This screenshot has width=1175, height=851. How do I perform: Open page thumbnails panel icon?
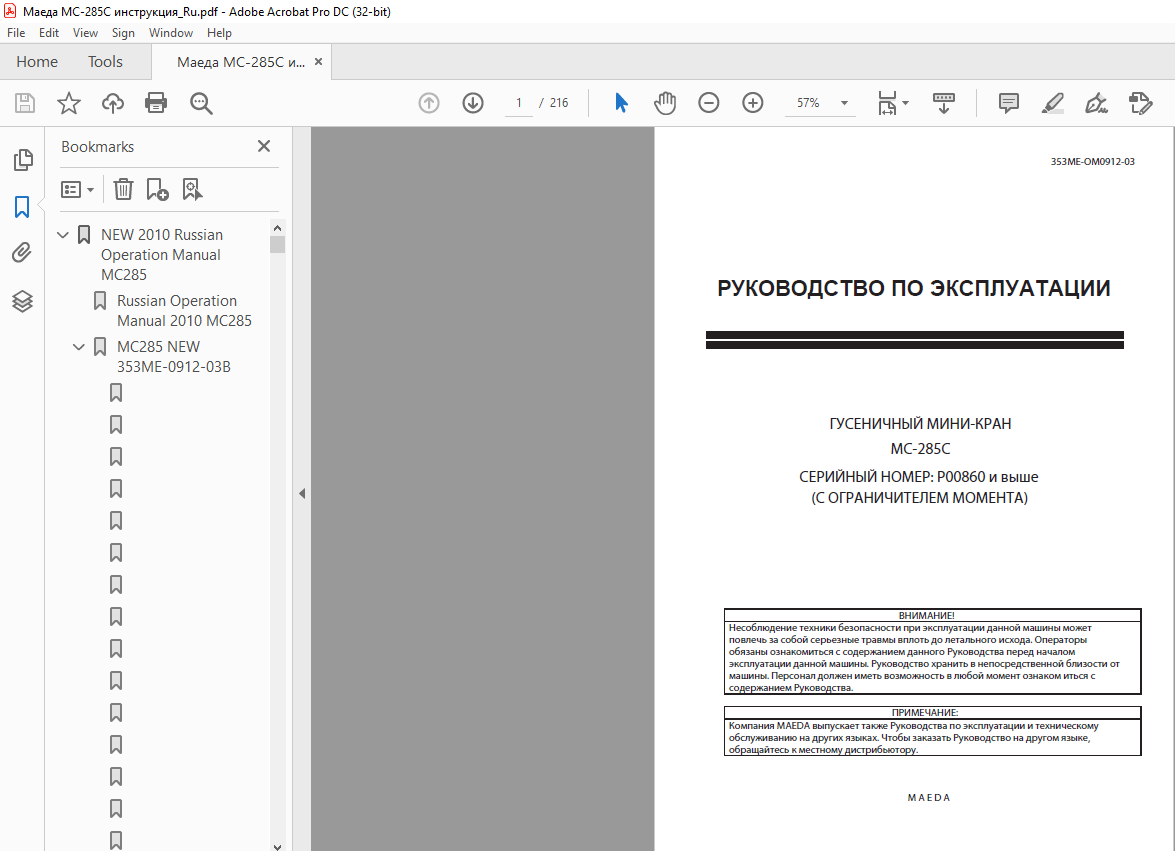click(22, 160)
